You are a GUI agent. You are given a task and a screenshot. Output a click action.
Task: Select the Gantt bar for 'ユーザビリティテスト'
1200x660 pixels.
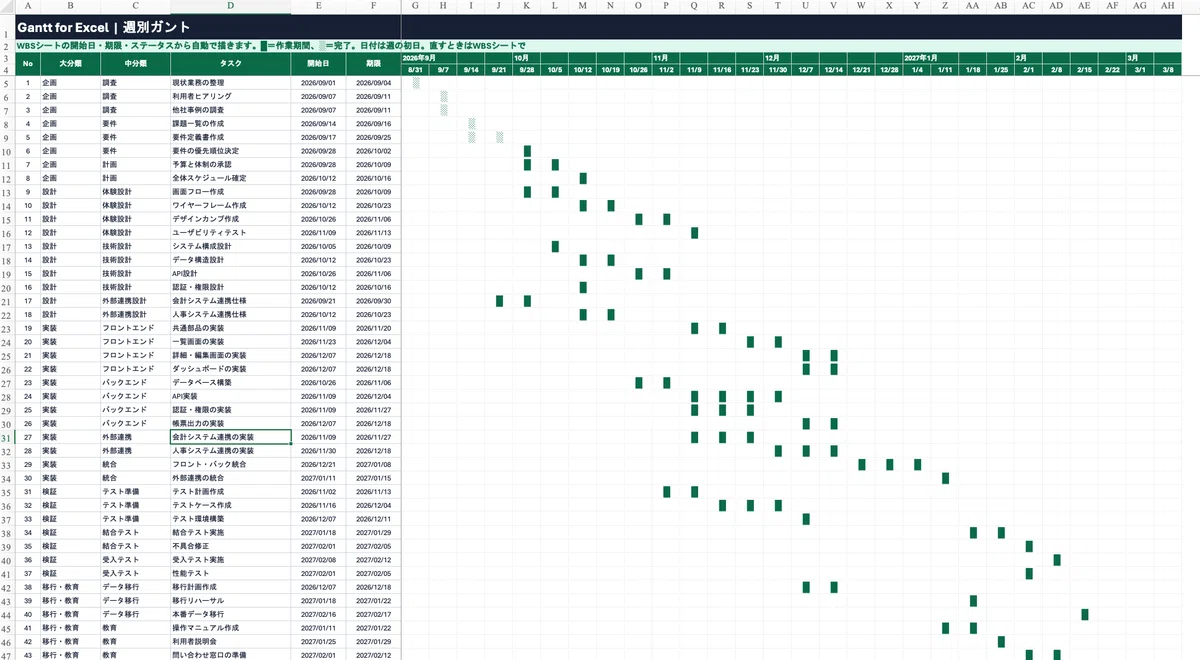(x=694, y=232)
